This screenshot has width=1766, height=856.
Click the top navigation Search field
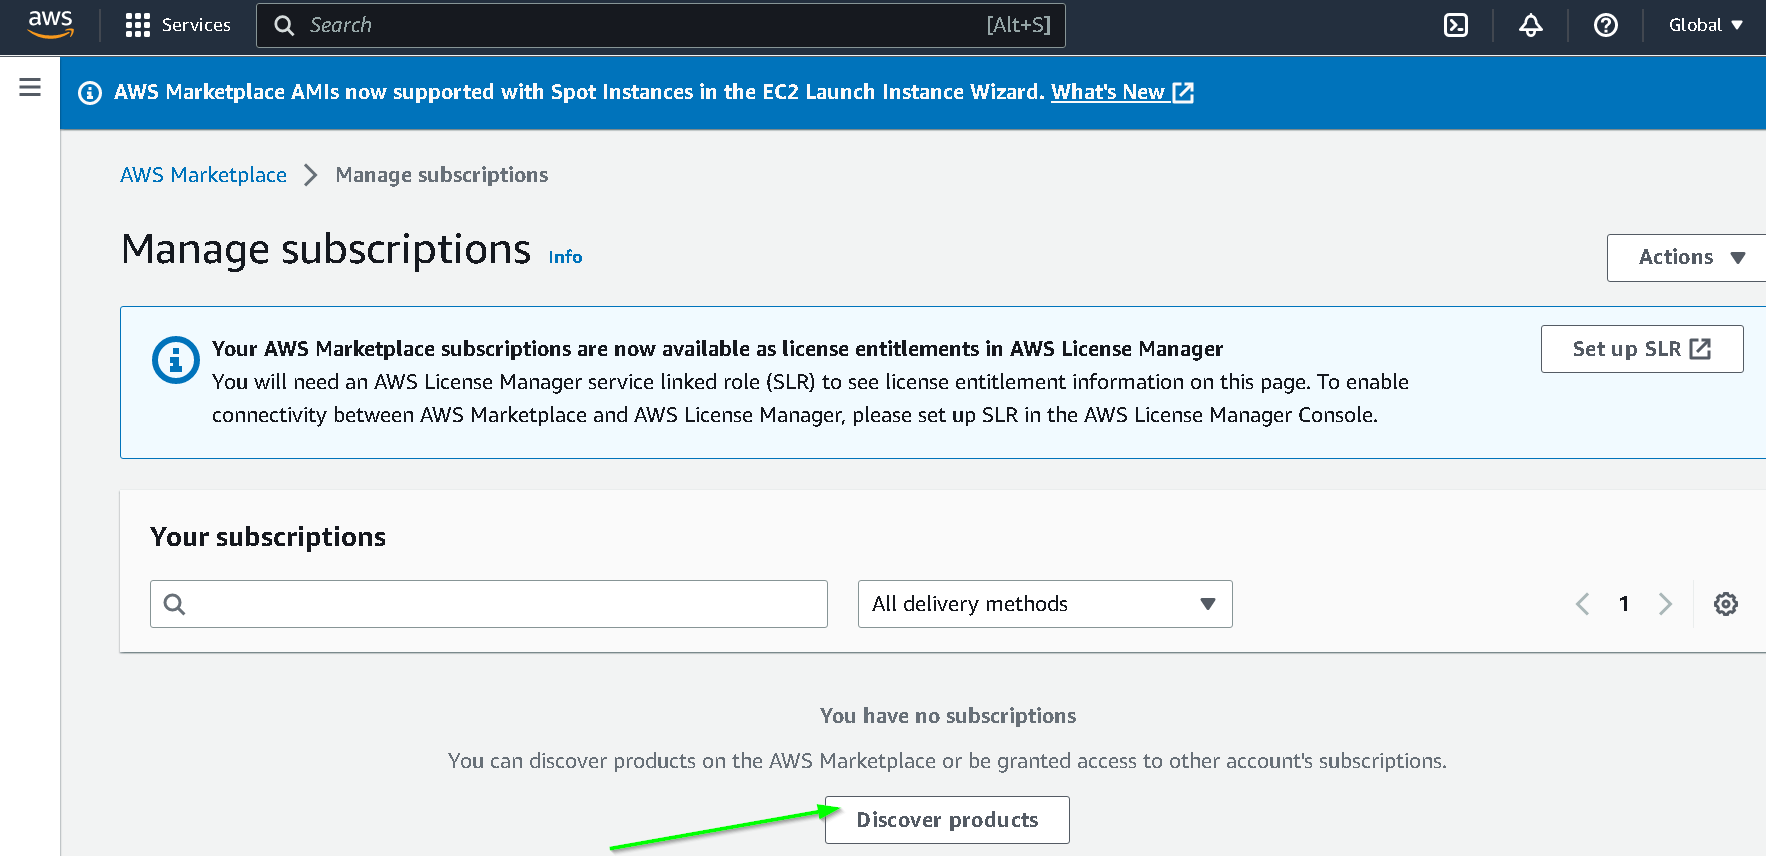(x=661, y=25)
